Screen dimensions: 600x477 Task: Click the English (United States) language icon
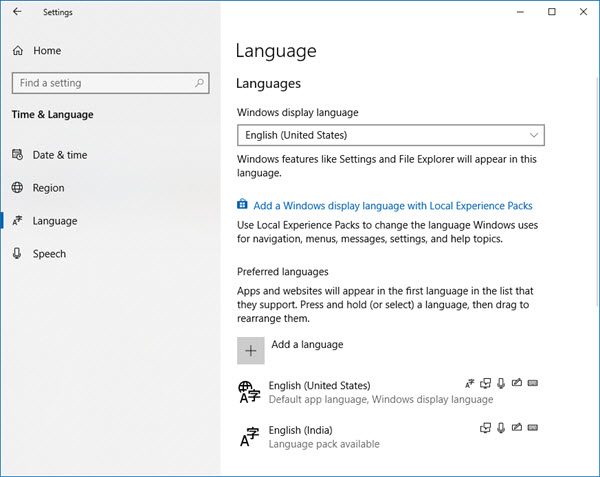(x=248, y=391)
